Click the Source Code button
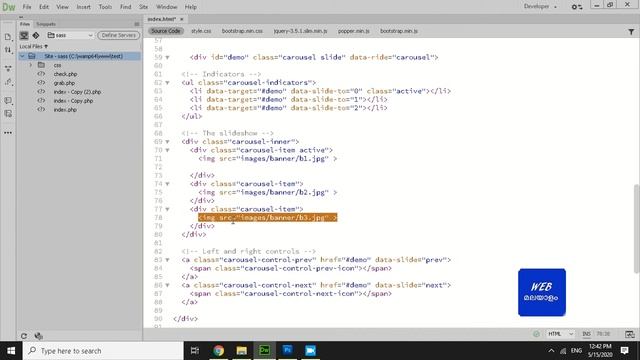This screenshot has width=640, height=360. coord(165,31)
